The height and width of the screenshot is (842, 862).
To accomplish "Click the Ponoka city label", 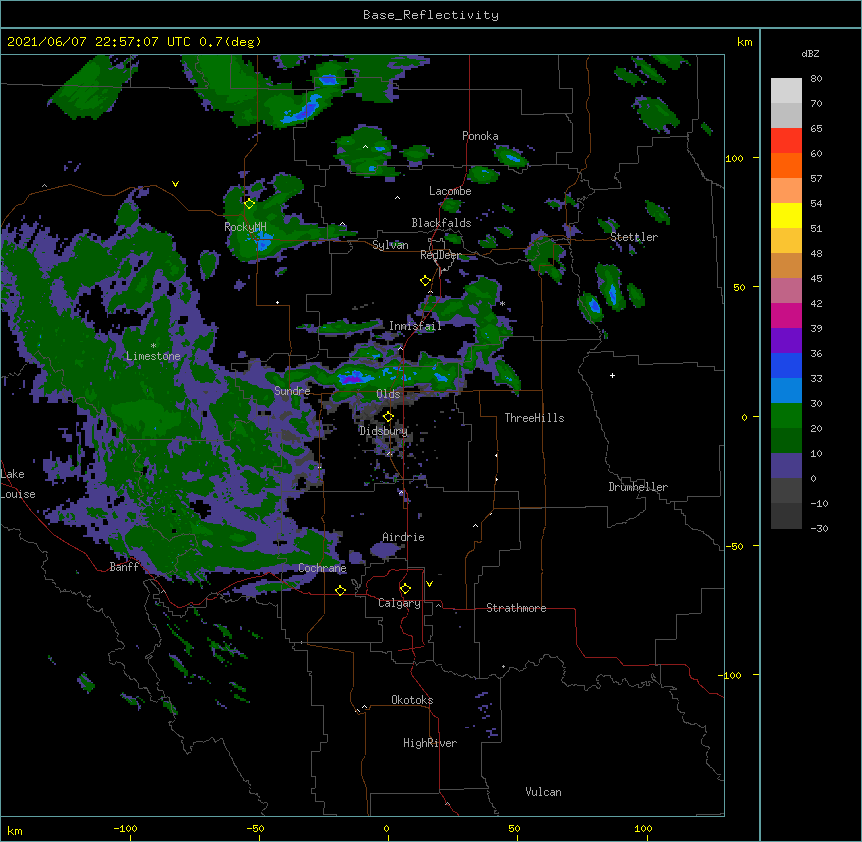I will coord(480,136).
